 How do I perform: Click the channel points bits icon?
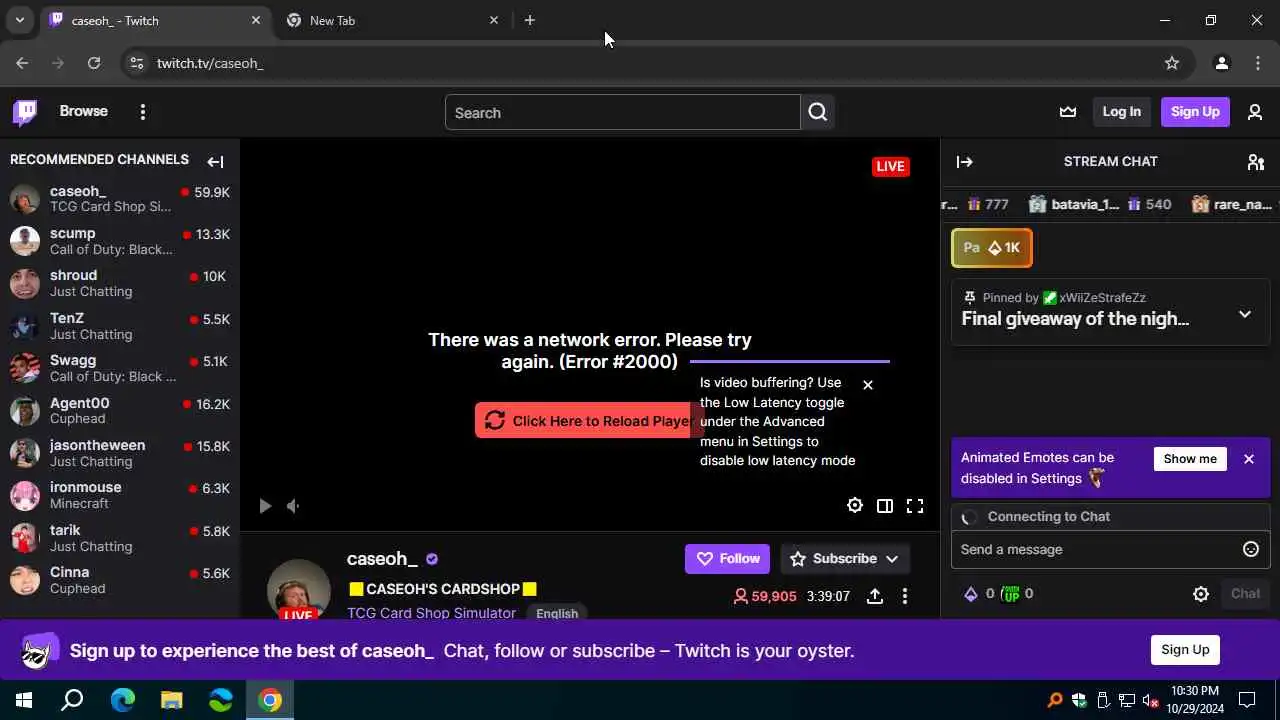(x=970, y=594)
